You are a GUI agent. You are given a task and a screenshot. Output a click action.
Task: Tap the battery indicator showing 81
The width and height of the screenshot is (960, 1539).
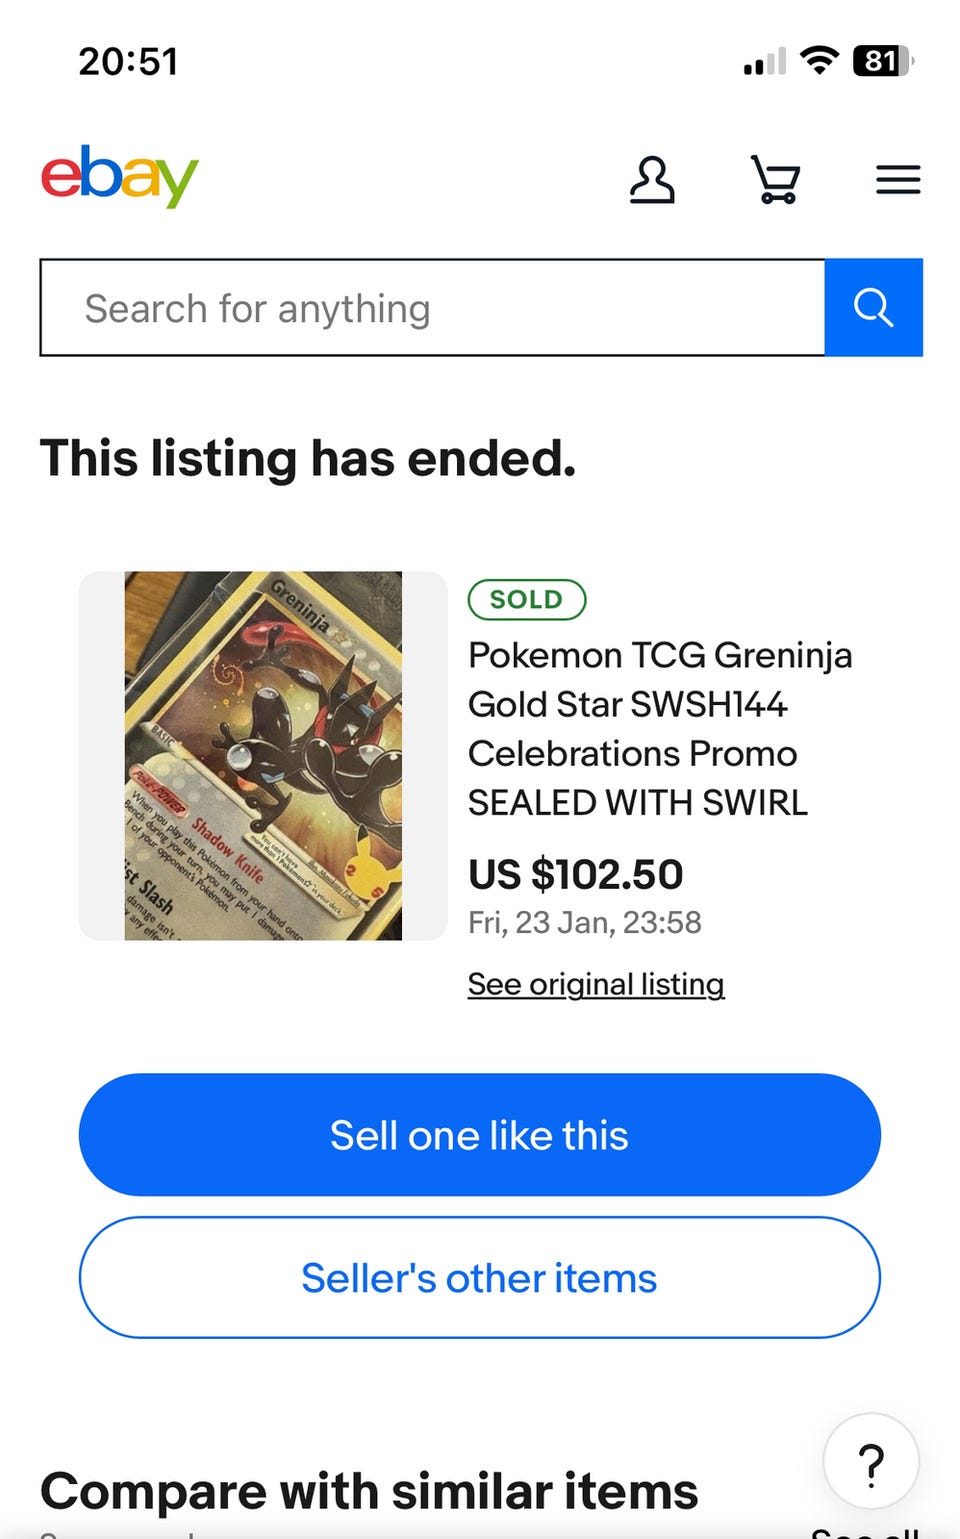882,61
